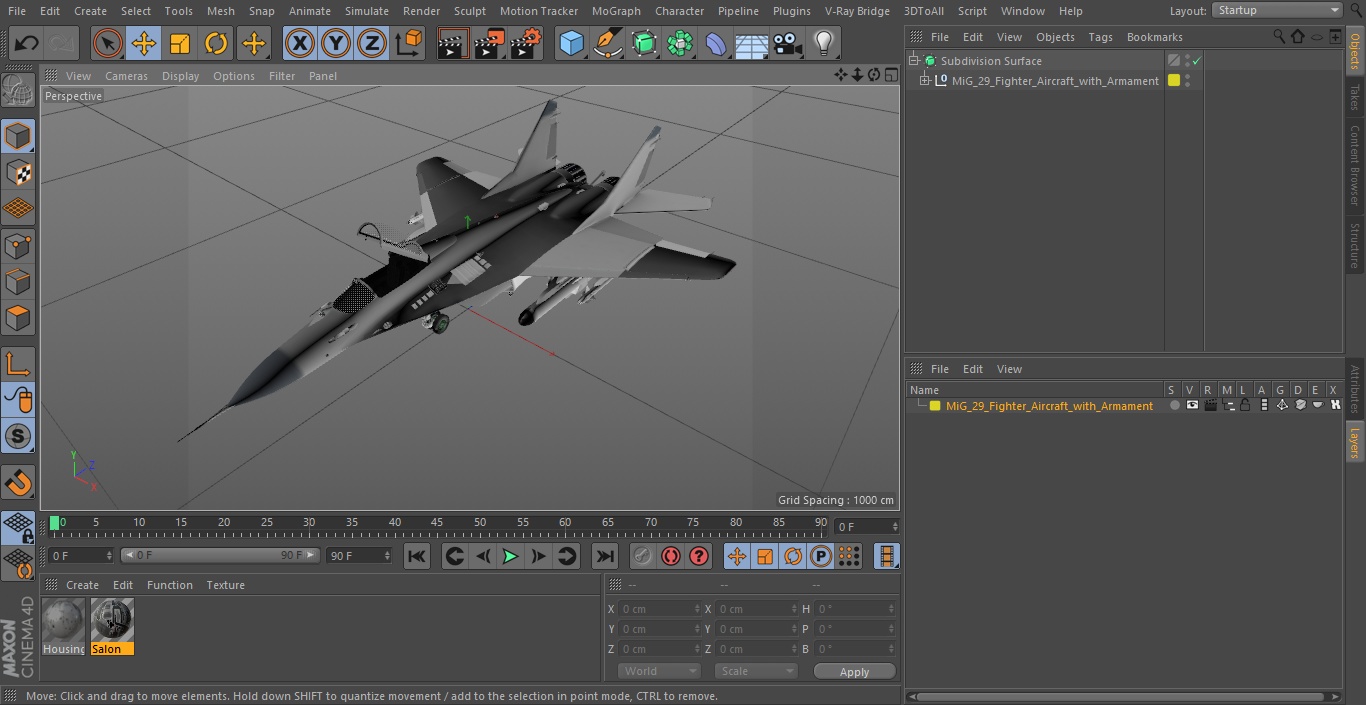Screen dimensions: 1366x705
Task: Toggle the viewport maximize icon
Action: (890, 75)
